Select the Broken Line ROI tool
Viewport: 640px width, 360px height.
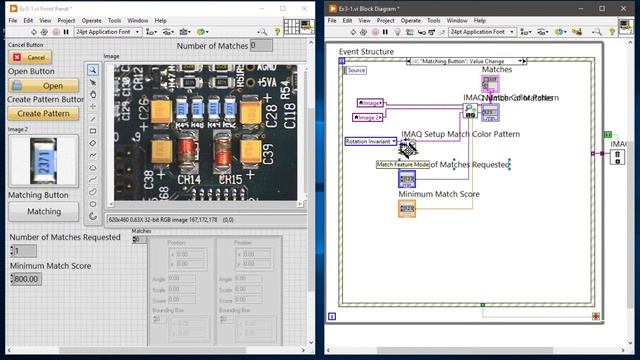(93, 155)
